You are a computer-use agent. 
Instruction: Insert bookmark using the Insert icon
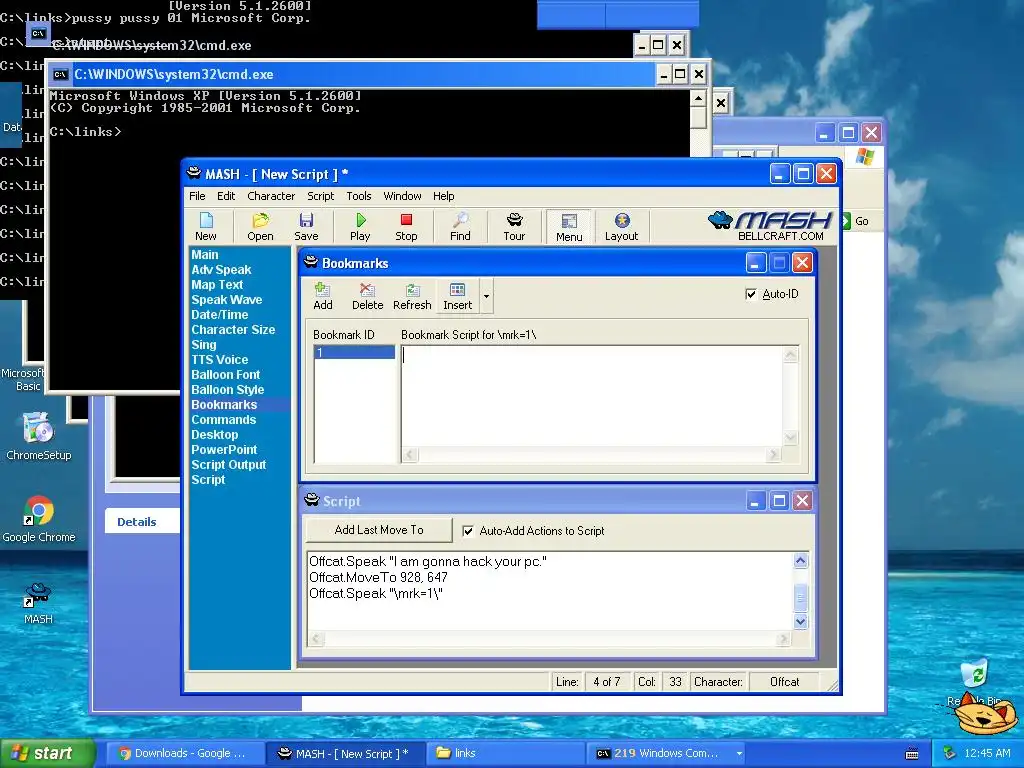coord(457,296)
